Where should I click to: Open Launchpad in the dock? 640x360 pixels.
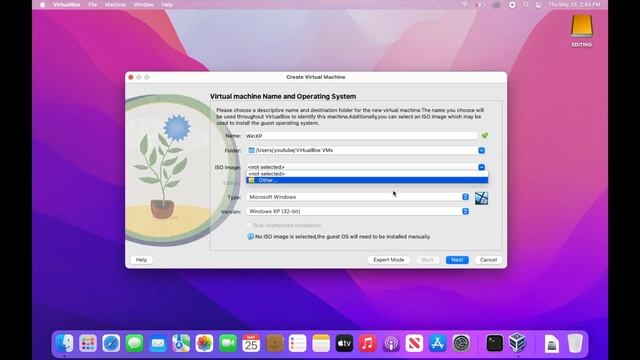(x=88, y=343)
